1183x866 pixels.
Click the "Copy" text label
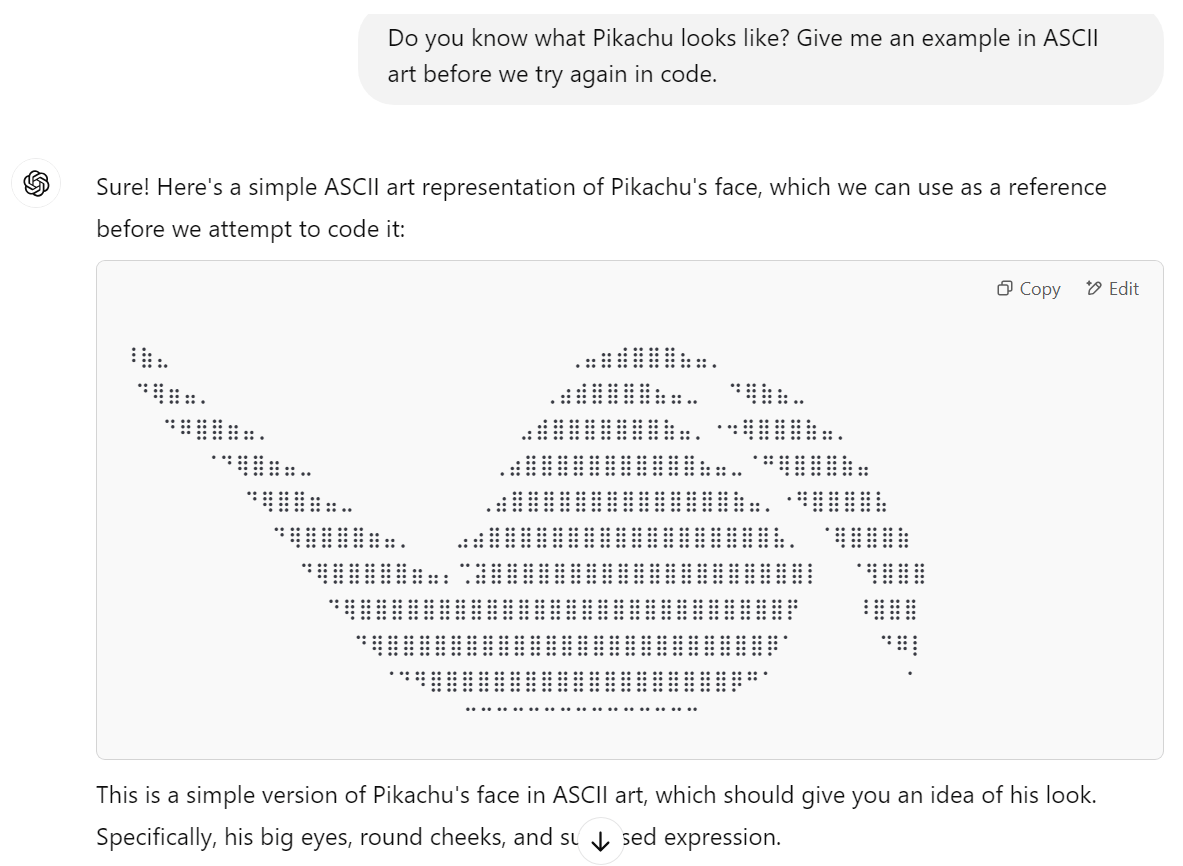(x=1040, y=289)
